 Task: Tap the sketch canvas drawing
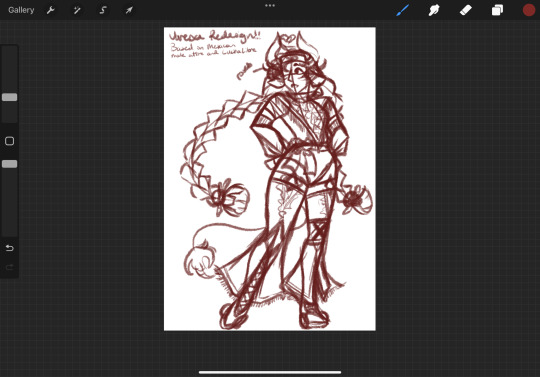click(x=270, y=179)
